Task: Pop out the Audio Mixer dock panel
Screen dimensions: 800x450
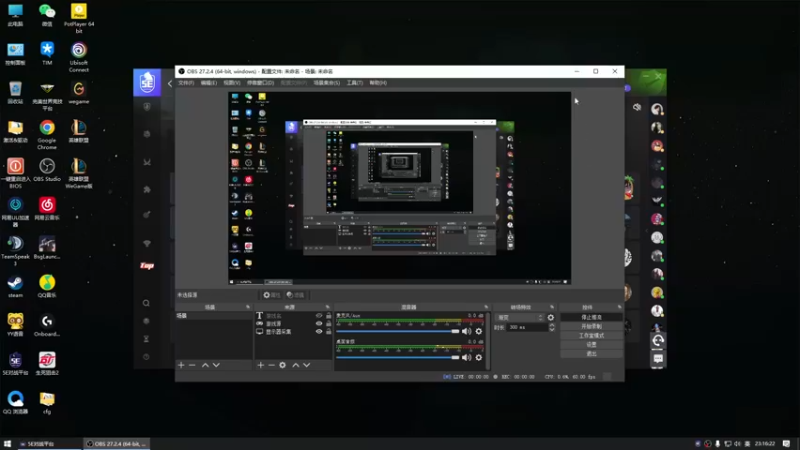Action: (x=486, y=307)
